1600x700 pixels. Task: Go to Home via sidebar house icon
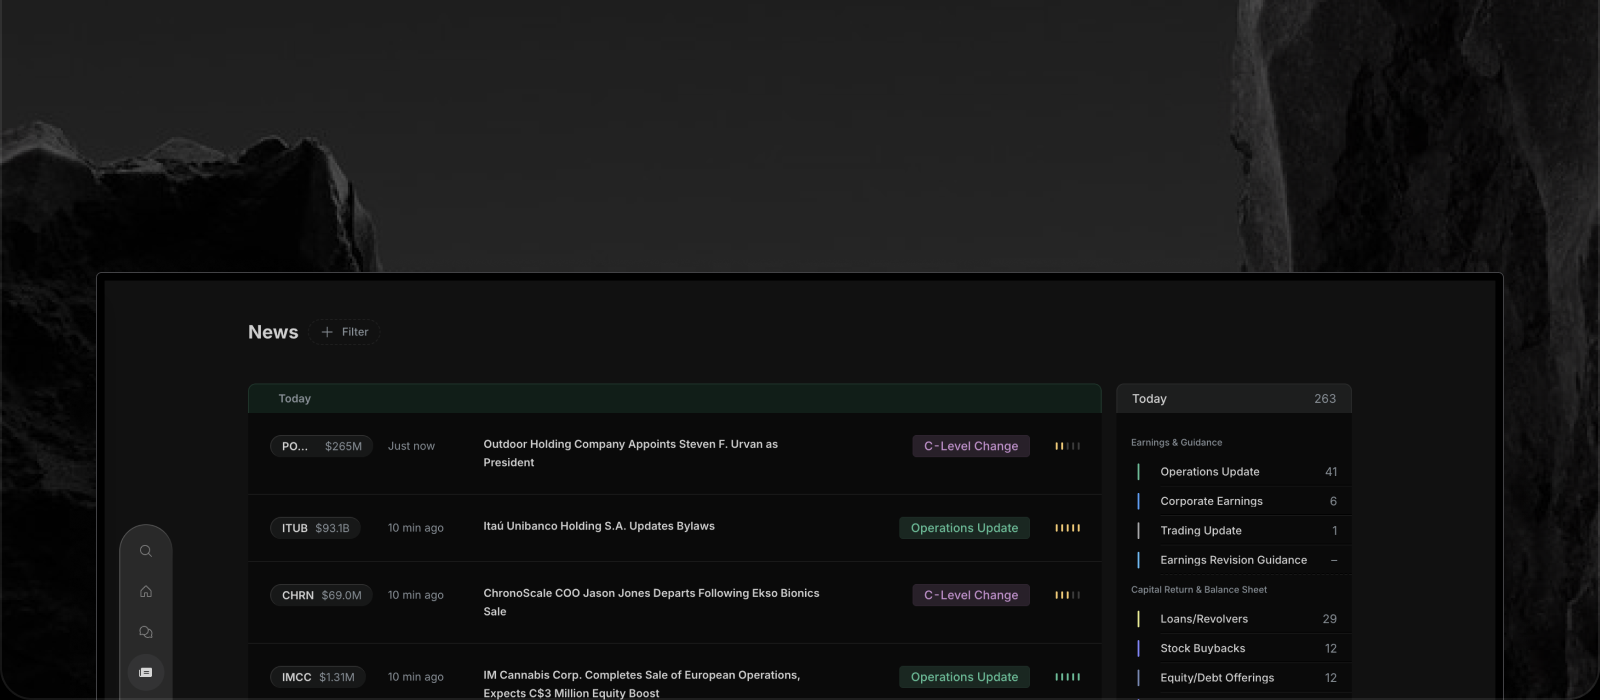[x=146, y=591]
